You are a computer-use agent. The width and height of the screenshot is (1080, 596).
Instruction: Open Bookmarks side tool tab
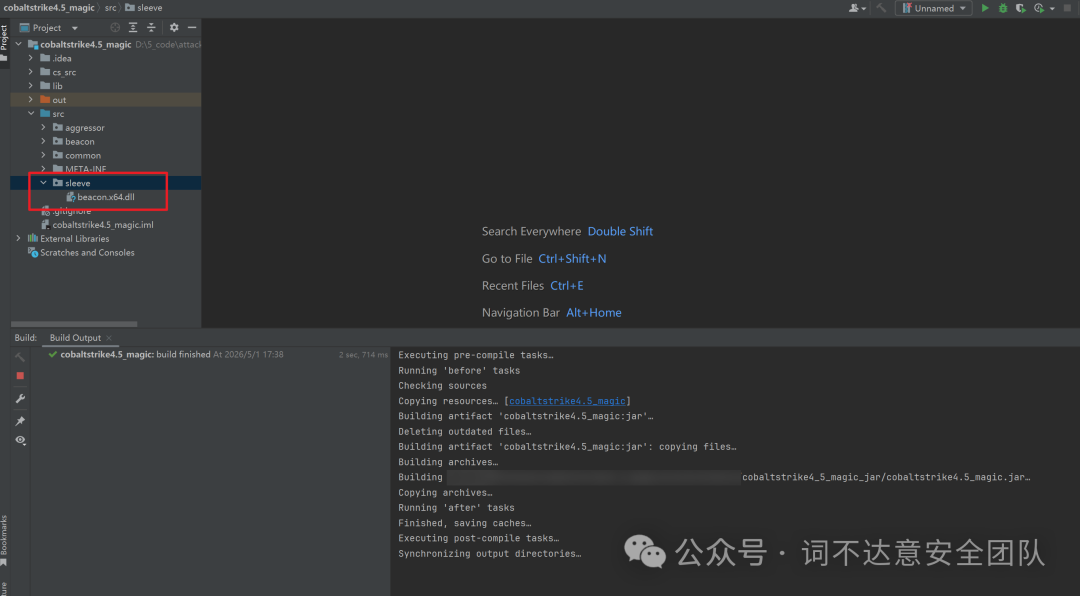(x=4, y=540)
